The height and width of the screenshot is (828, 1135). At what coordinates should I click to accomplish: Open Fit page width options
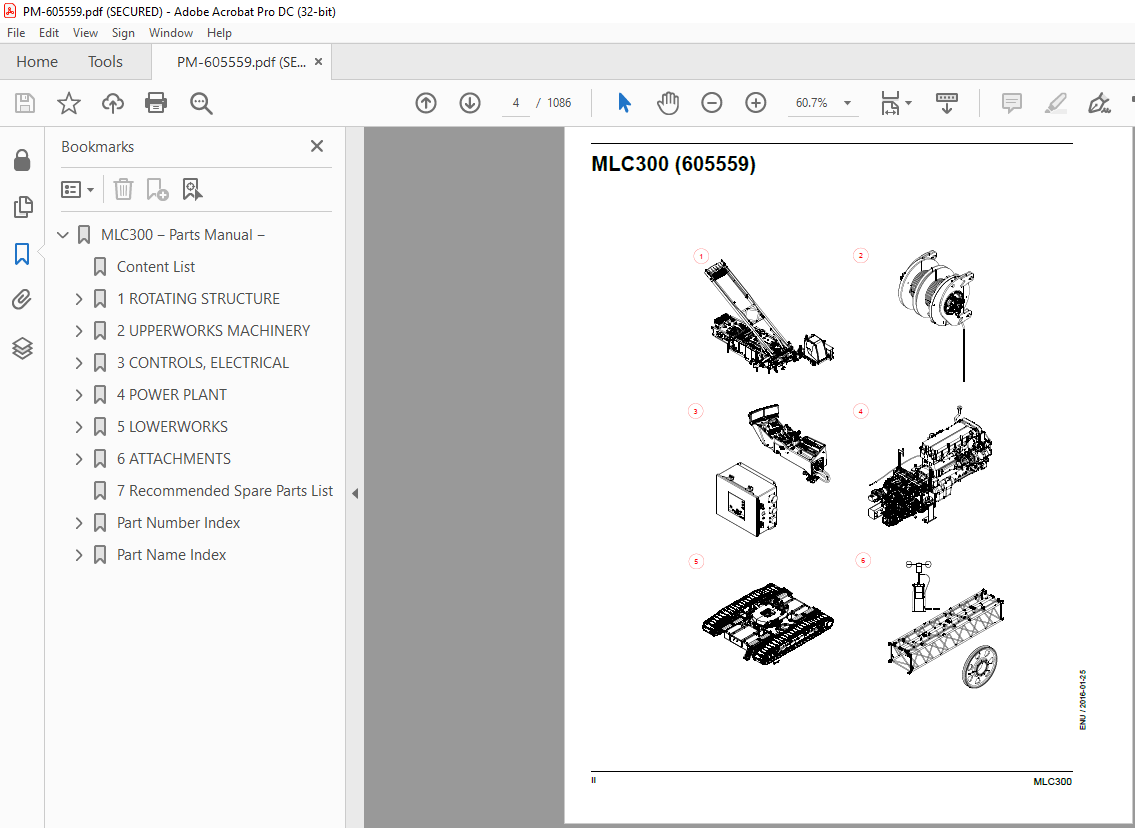pyautogui.click(x=896, y=103)
